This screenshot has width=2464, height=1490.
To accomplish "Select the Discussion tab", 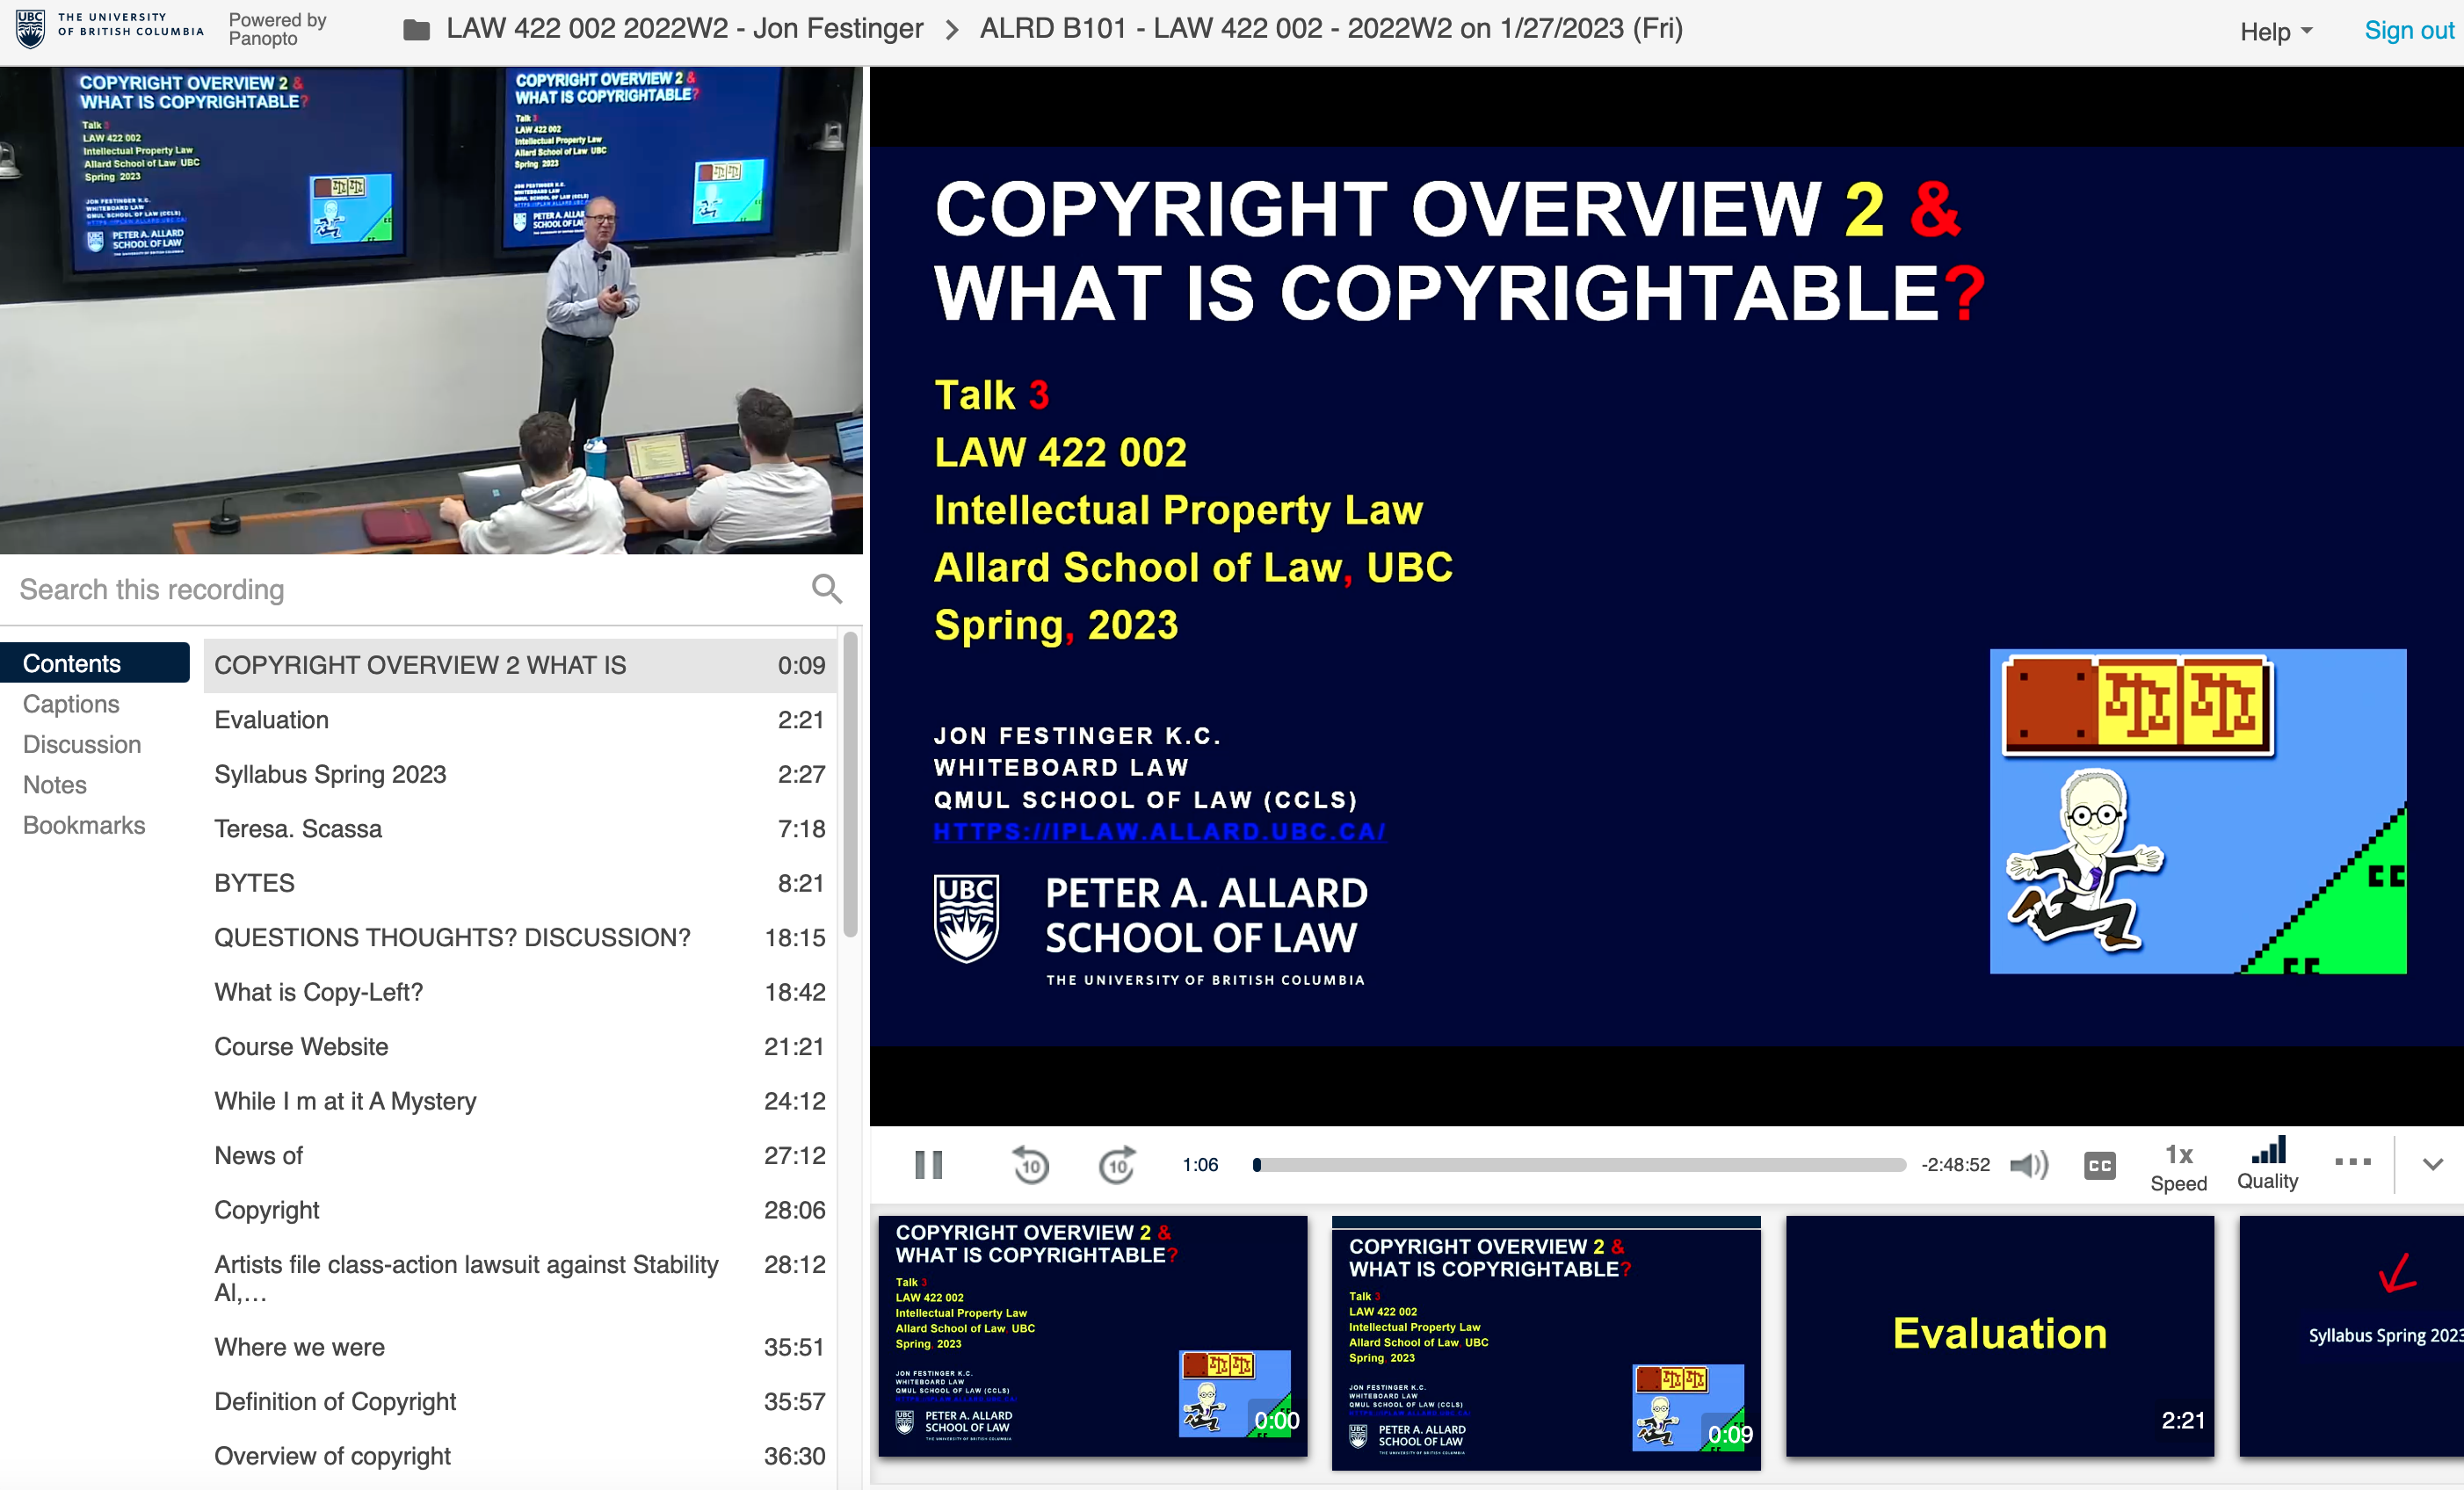I will tap(82, 745).
